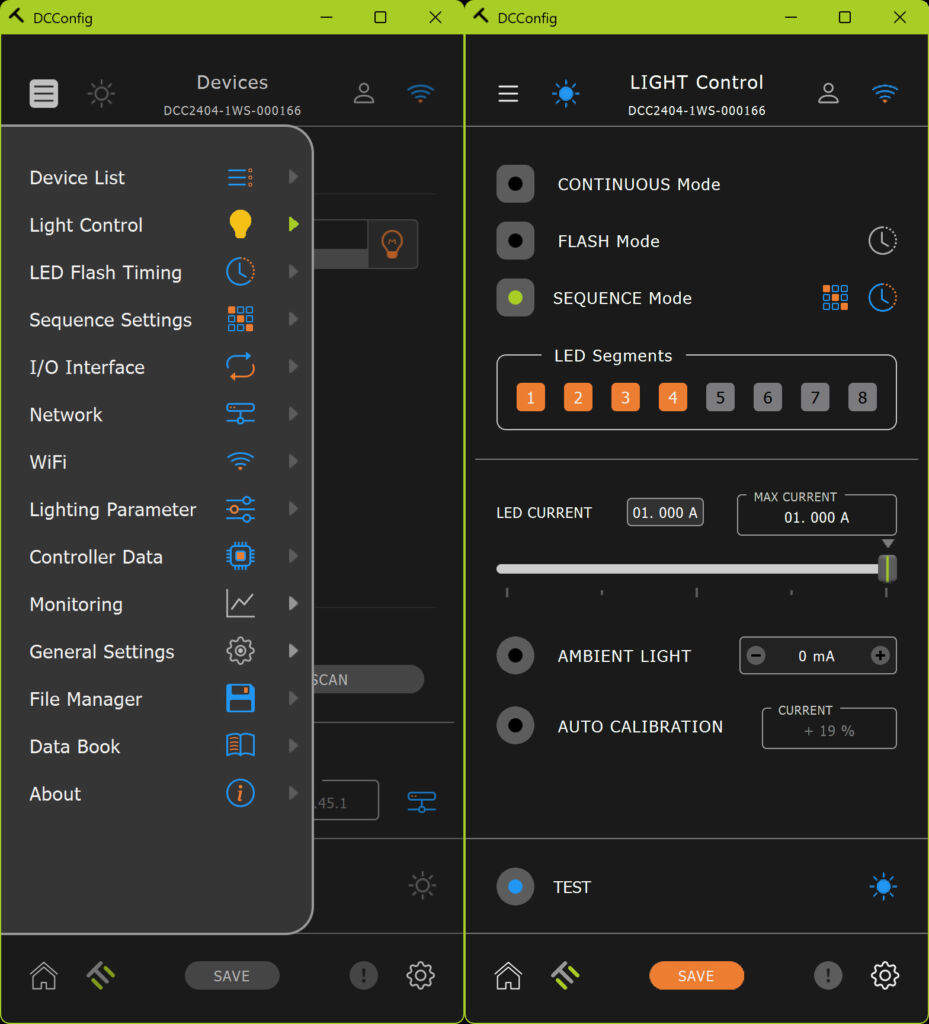929x1024 pixels.
Task: Click the warning alert icon next to orange SAVE
Action: 827,975
